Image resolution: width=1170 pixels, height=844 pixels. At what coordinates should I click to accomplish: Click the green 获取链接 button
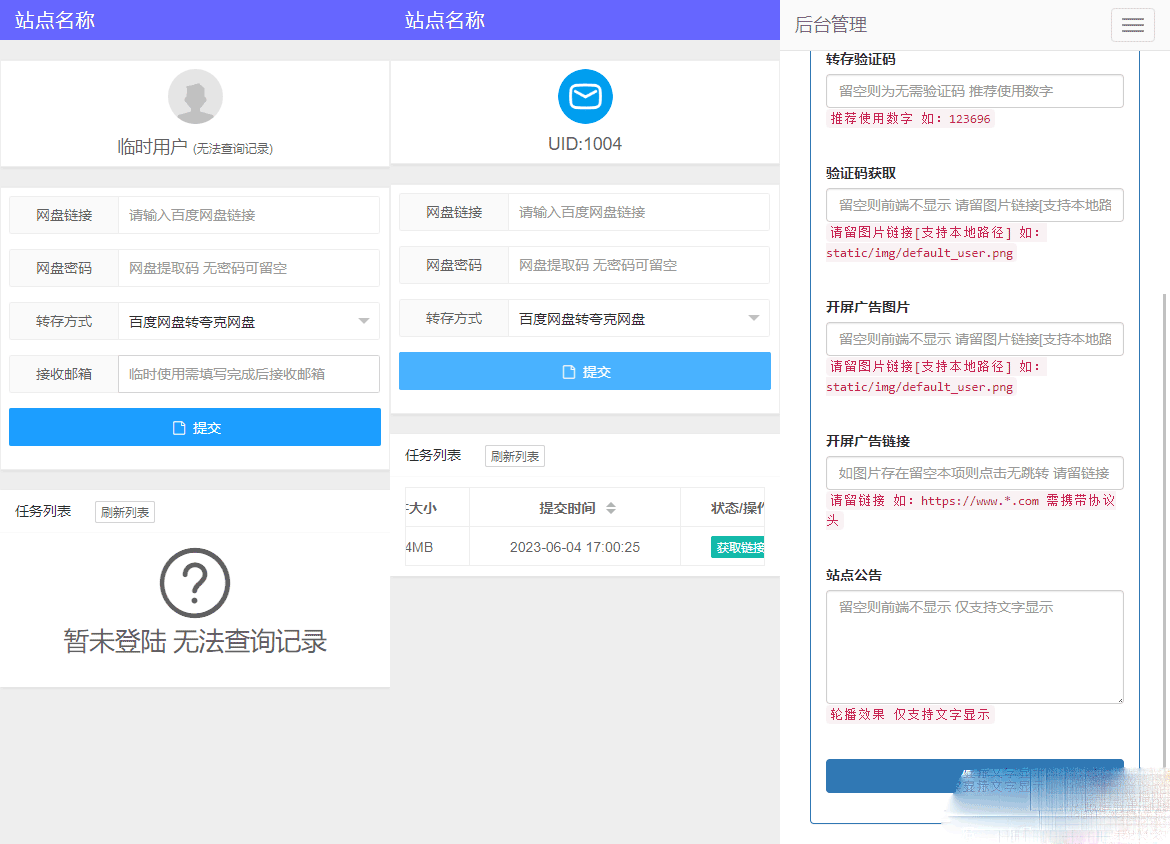click(738, 547)
